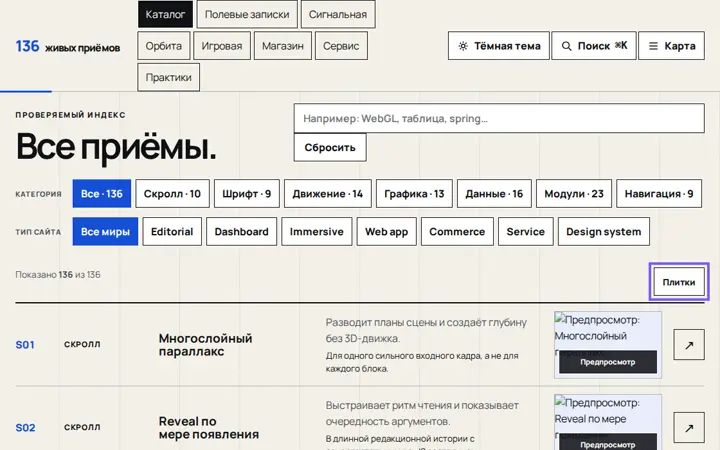This screenshot has width=720, height=450.
Task: Filter by Модули · 23 category
Action: (574, 193)
